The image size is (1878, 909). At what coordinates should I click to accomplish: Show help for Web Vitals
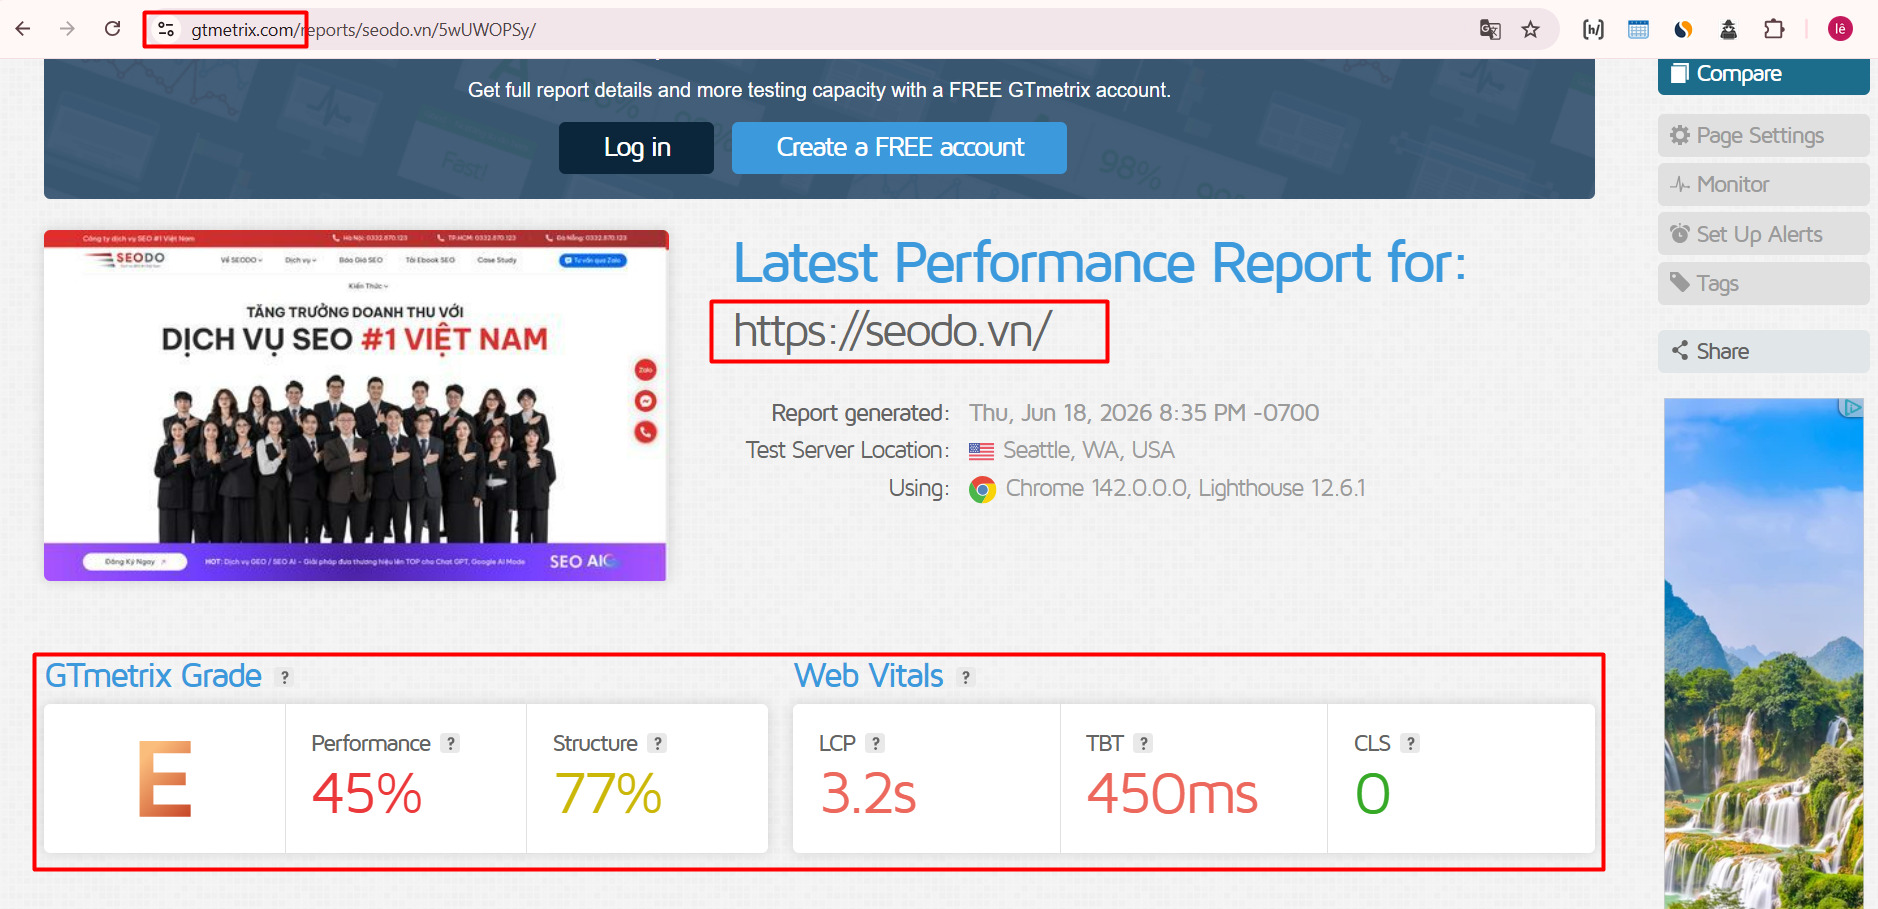(965, 677)
